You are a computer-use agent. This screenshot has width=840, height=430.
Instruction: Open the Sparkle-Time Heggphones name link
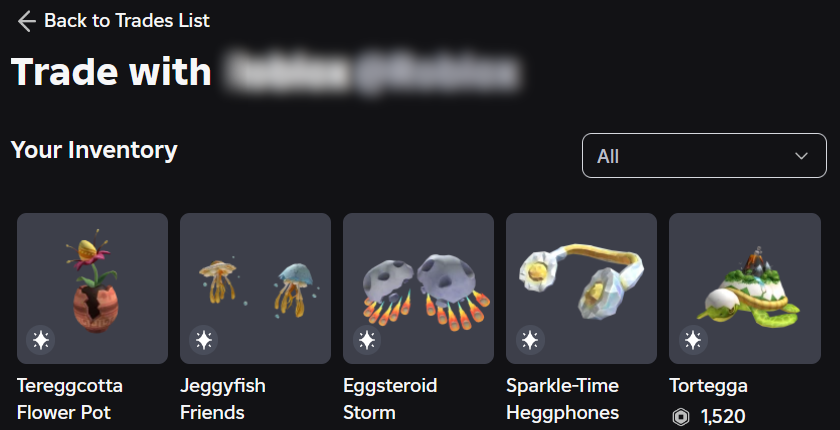562,399
